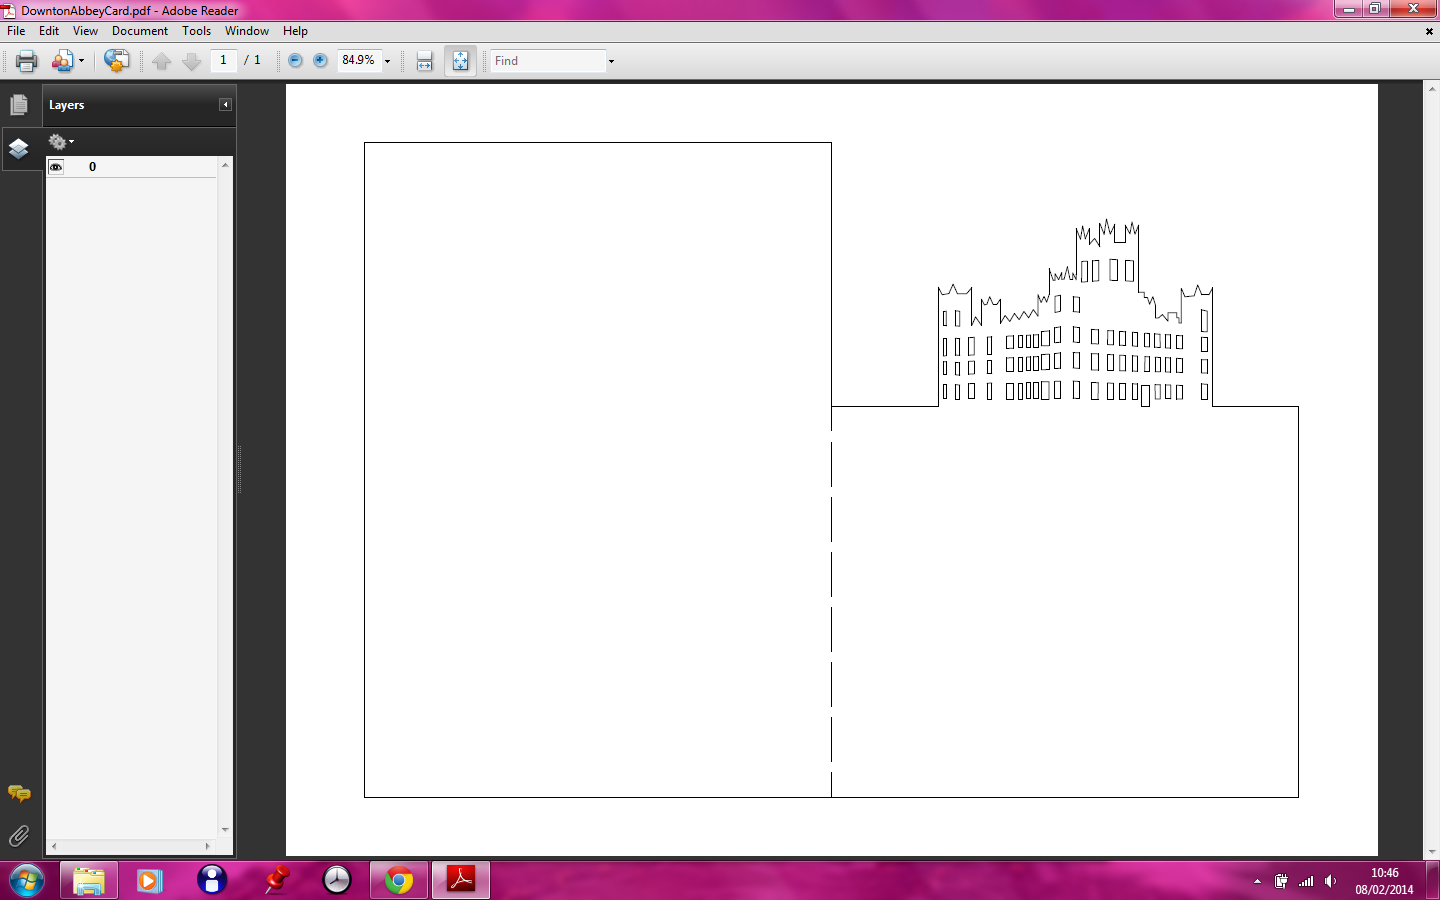Open the blue person icon on taskbar
Viewport: 1440px width, 900px height.
click(212, 881)
